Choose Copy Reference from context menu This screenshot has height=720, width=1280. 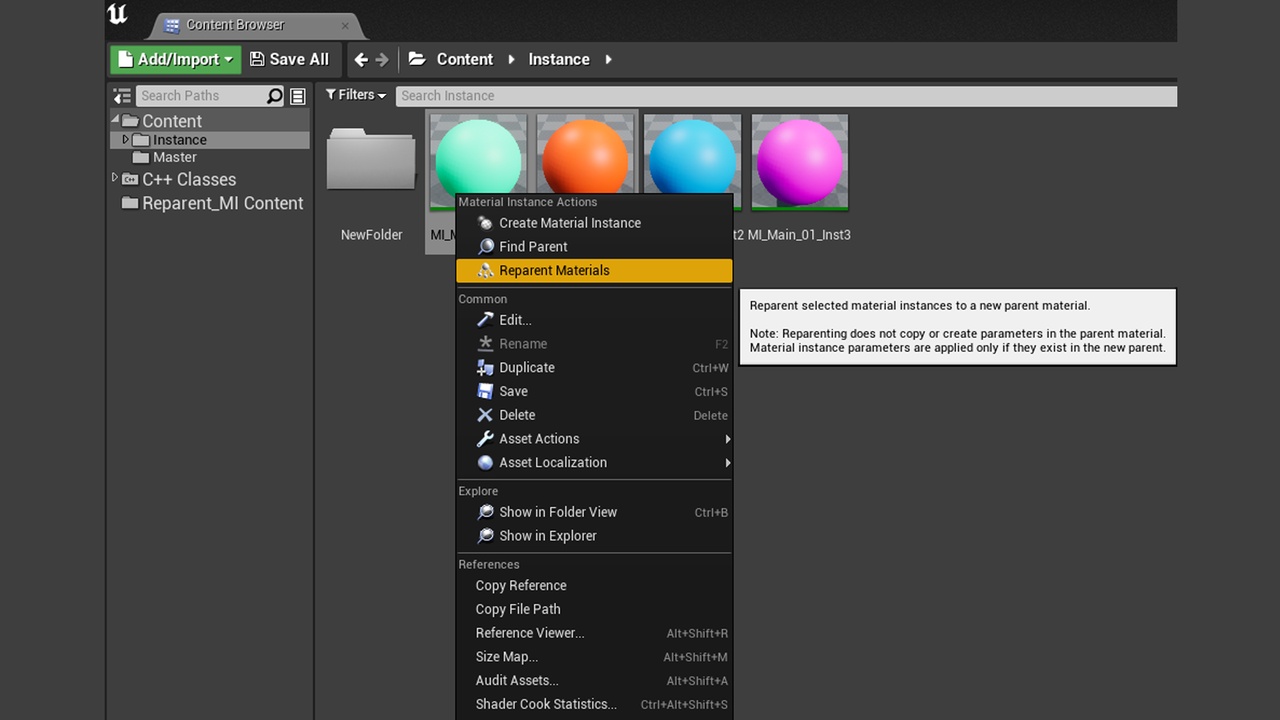coord(594,586)
